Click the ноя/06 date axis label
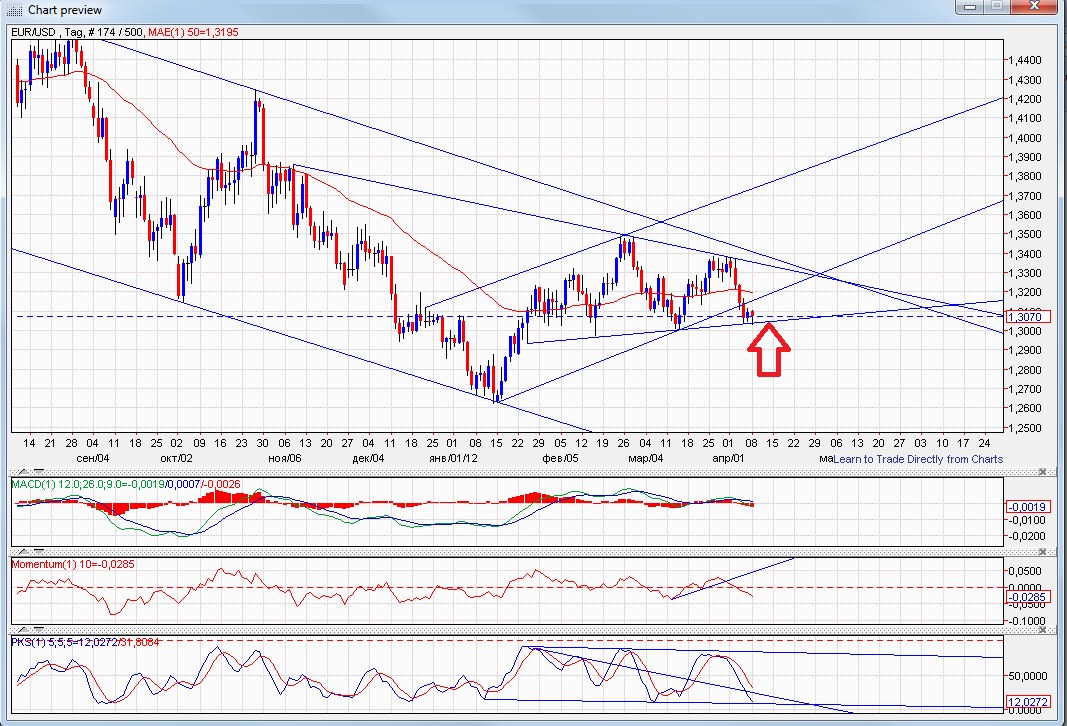 pos(284,459)
